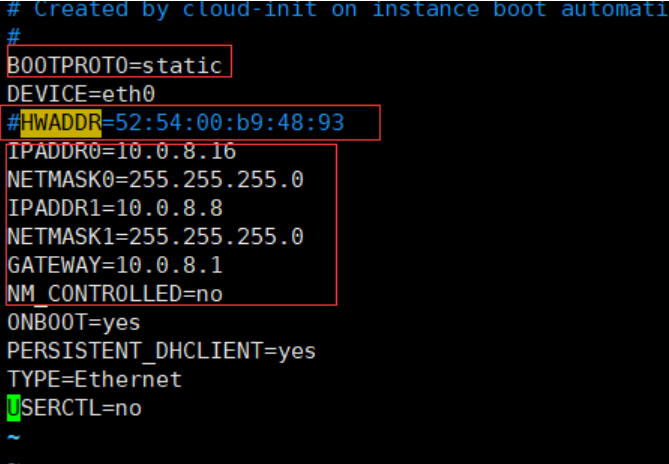Place cursor on DEVICE=eth0 line
The image size is (669, 464).
click(x=81, y=94)
